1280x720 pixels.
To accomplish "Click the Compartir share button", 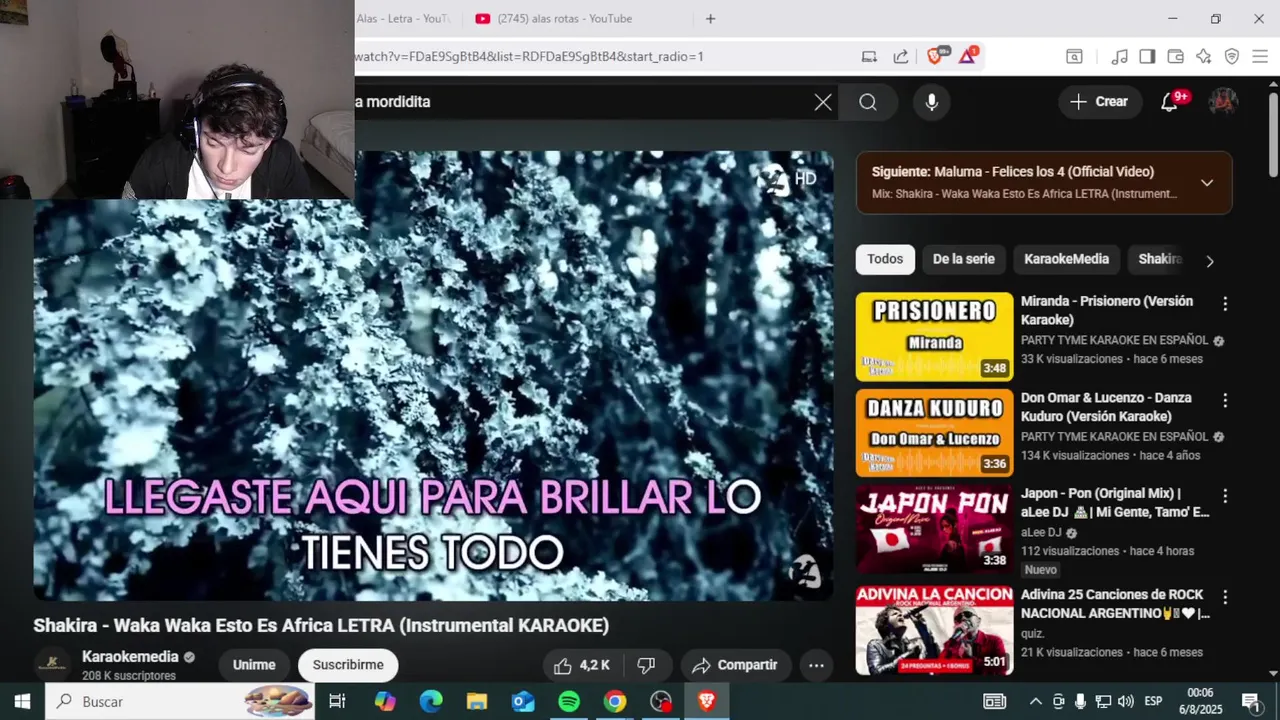I will coord(735,665).
